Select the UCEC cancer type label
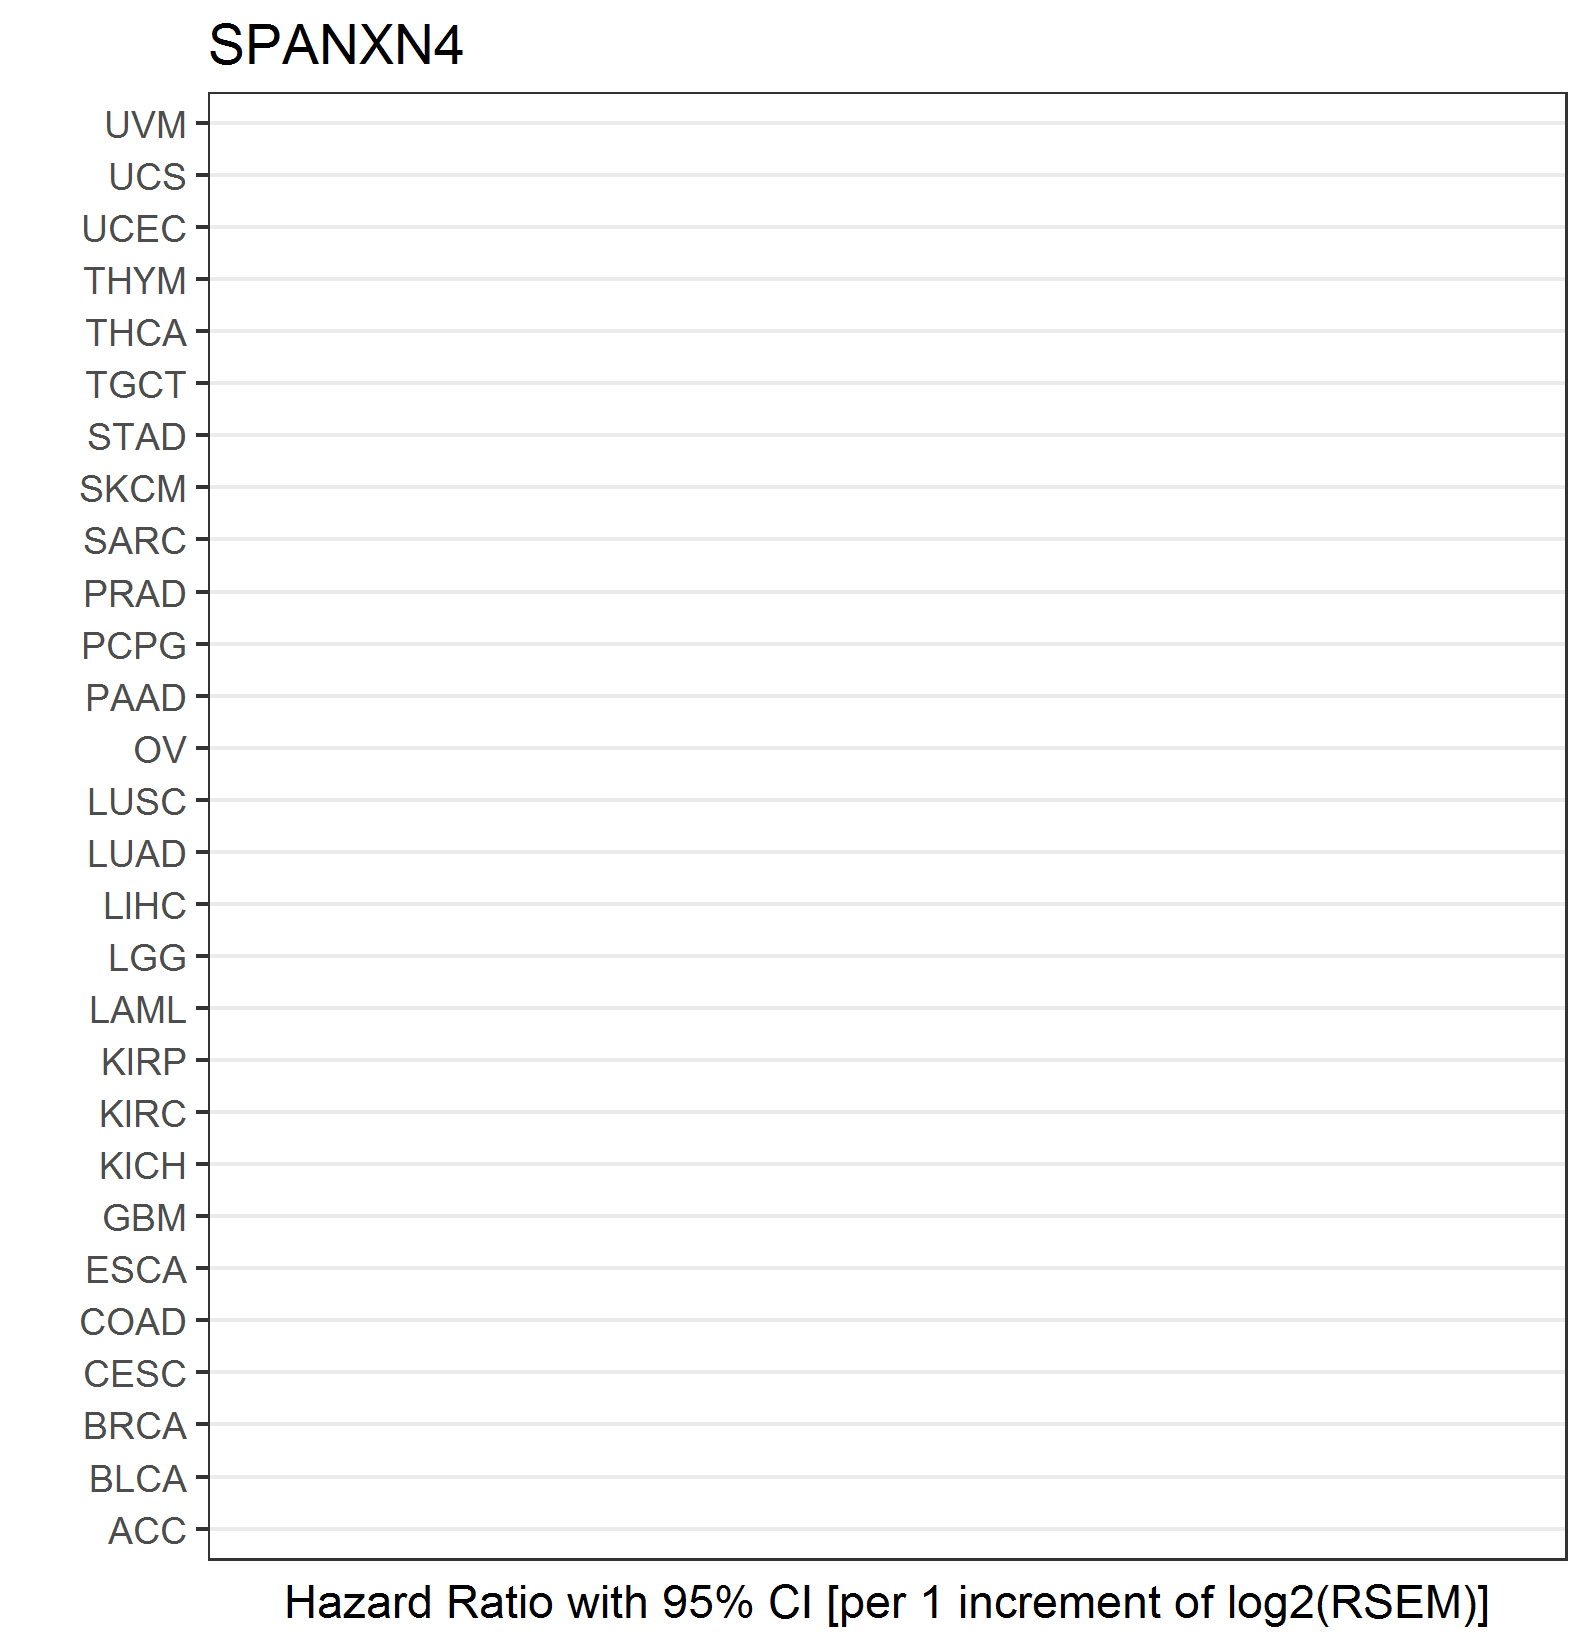Image resolution: width=1590 pixels, height=1650 pixels. point(134,229)
